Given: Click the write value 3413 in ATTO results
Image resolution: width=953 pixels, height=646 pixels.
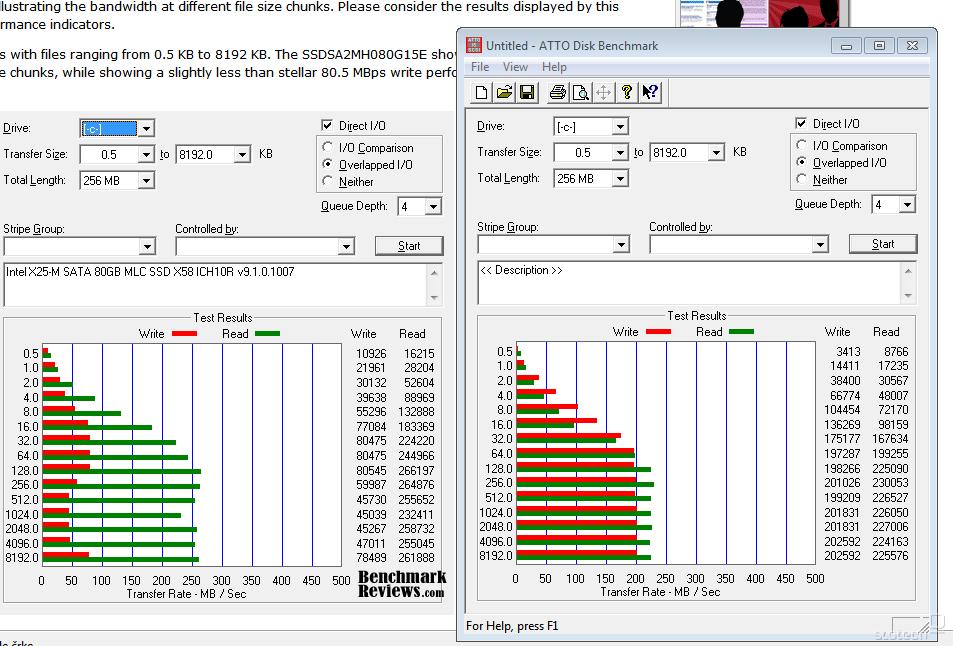Looking at the screenshot, I should tap(848, 351).
